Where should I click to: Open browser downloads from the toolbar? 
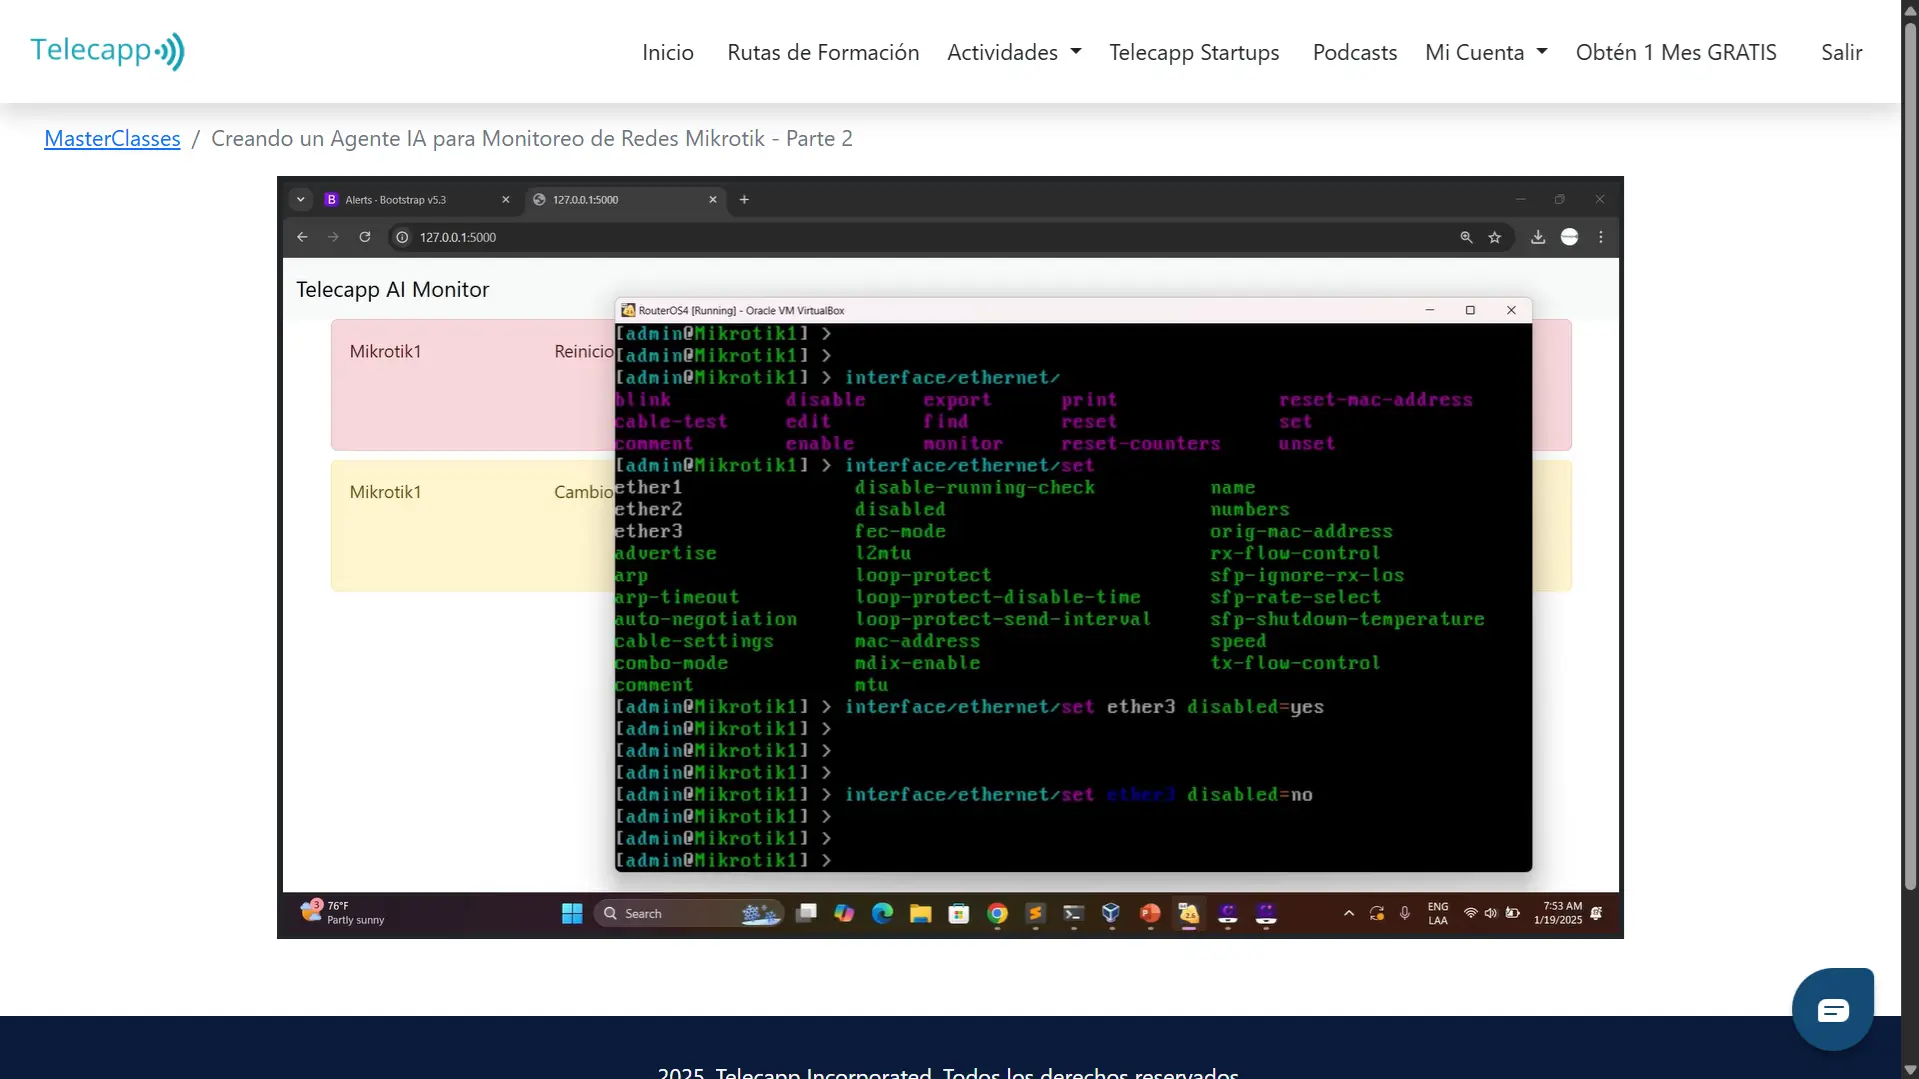pyautogui.click(x=1538, y=237)
